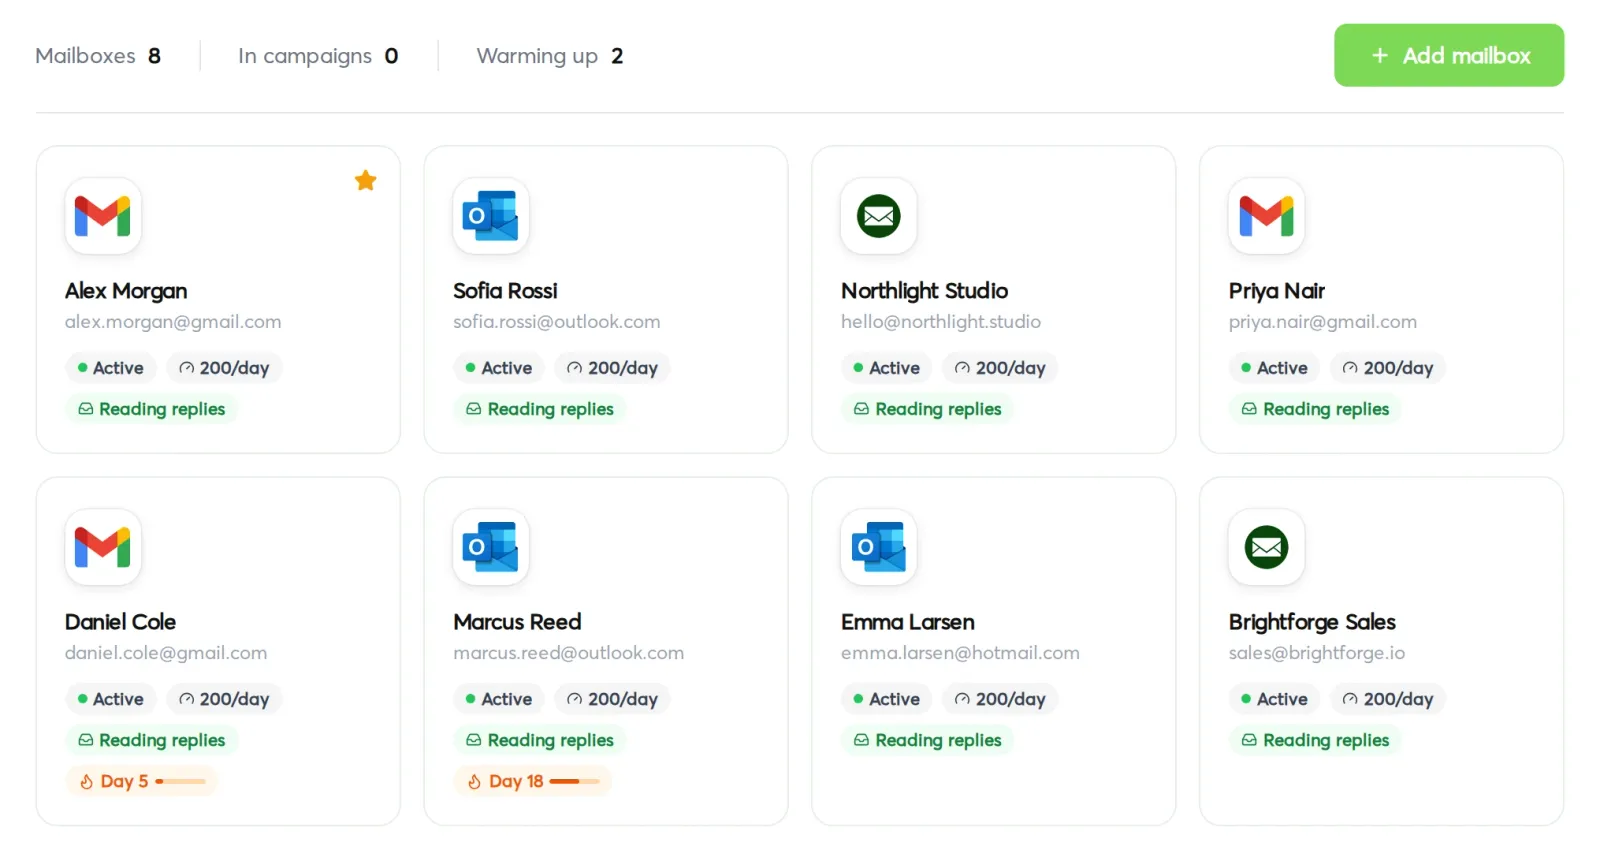Select the Mailboxes 8 filter tab
Image resolution: width=1600 pixels, height=861 pixels.
point(98,56)
